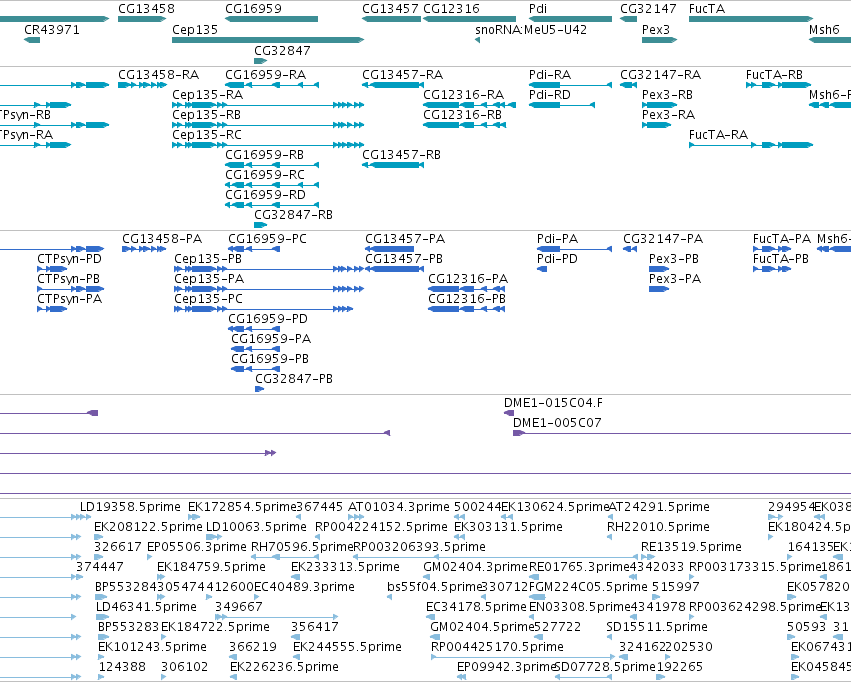Viewport: 851px width, 682px height.
Task: Click the CTPsyn-PB protein label
Action: [68, 279]
